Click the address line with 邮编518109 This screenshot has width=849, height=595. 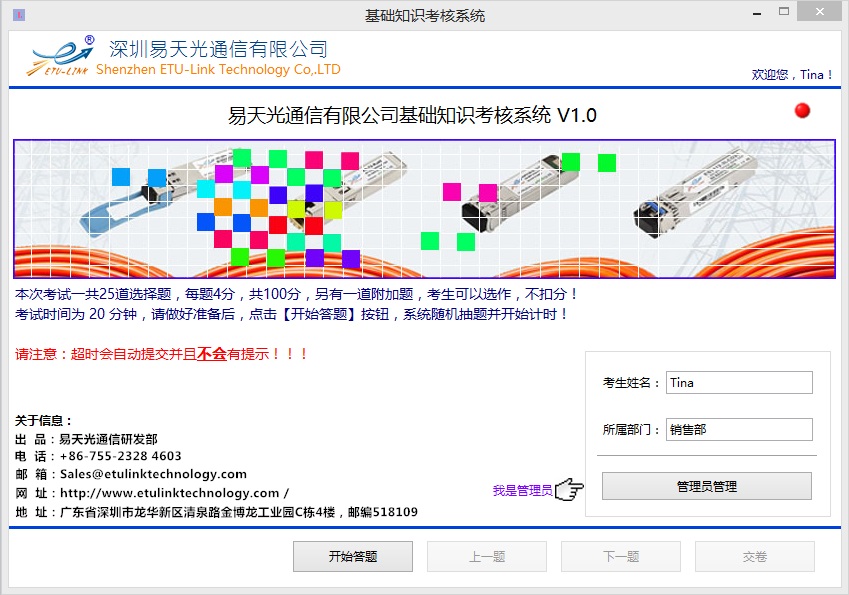pos(216,512)
